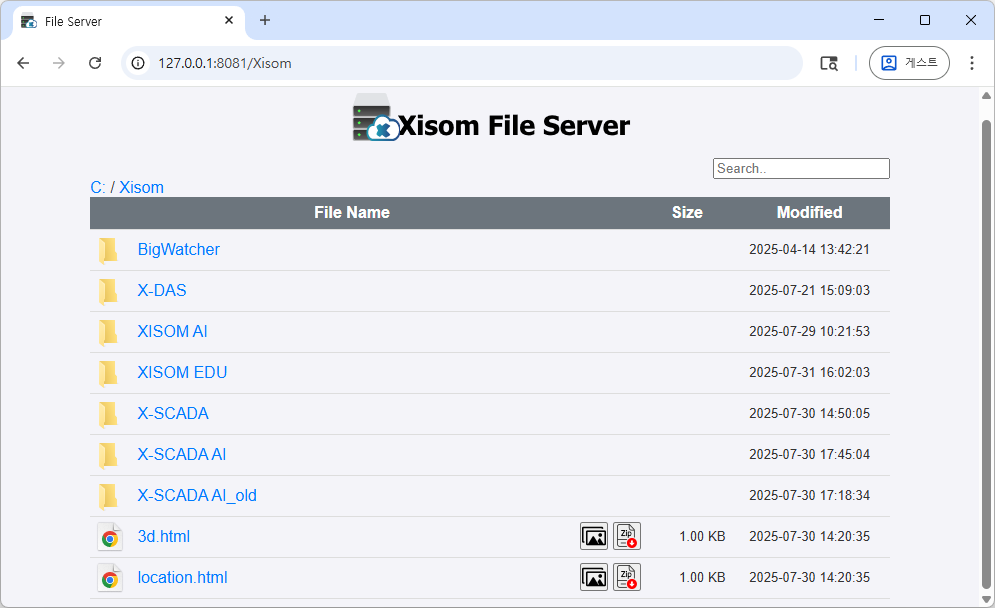View site information icon in address bar
Screen dimensions: 995x608
pos(138,63)
